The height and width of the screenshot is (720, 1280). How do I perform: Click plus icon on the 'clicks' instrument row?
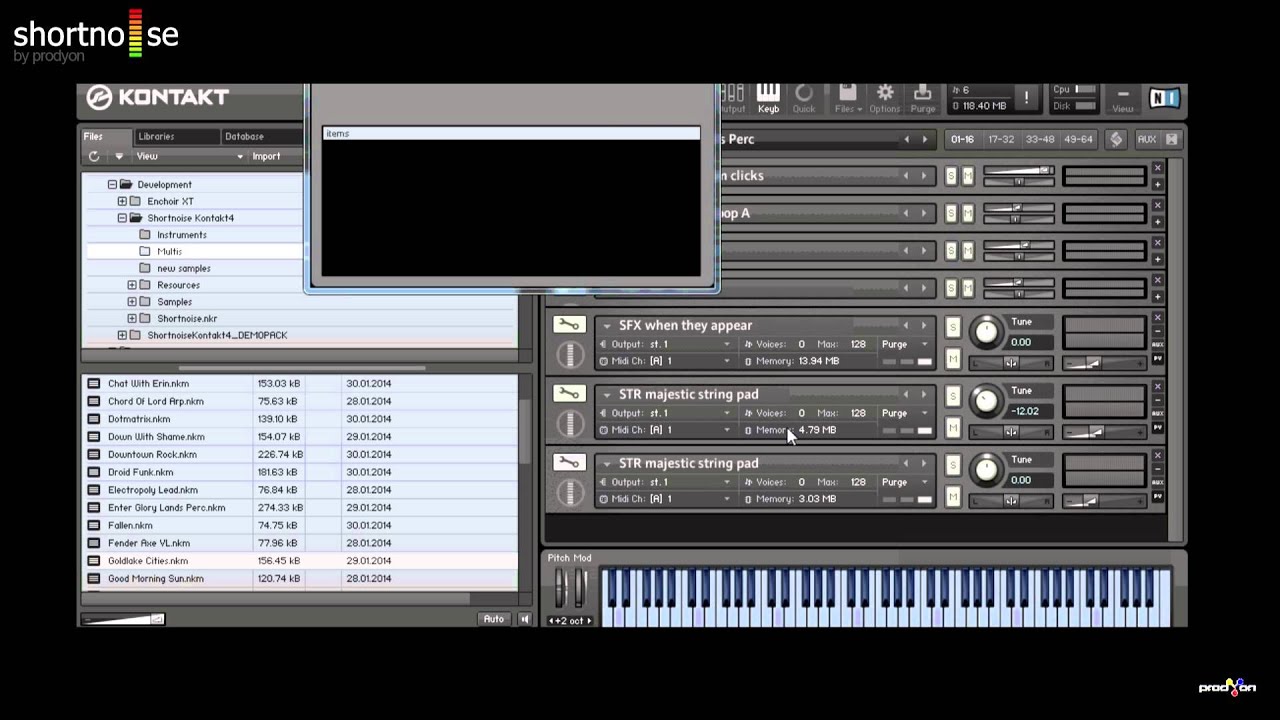(x=1158, y=184)
